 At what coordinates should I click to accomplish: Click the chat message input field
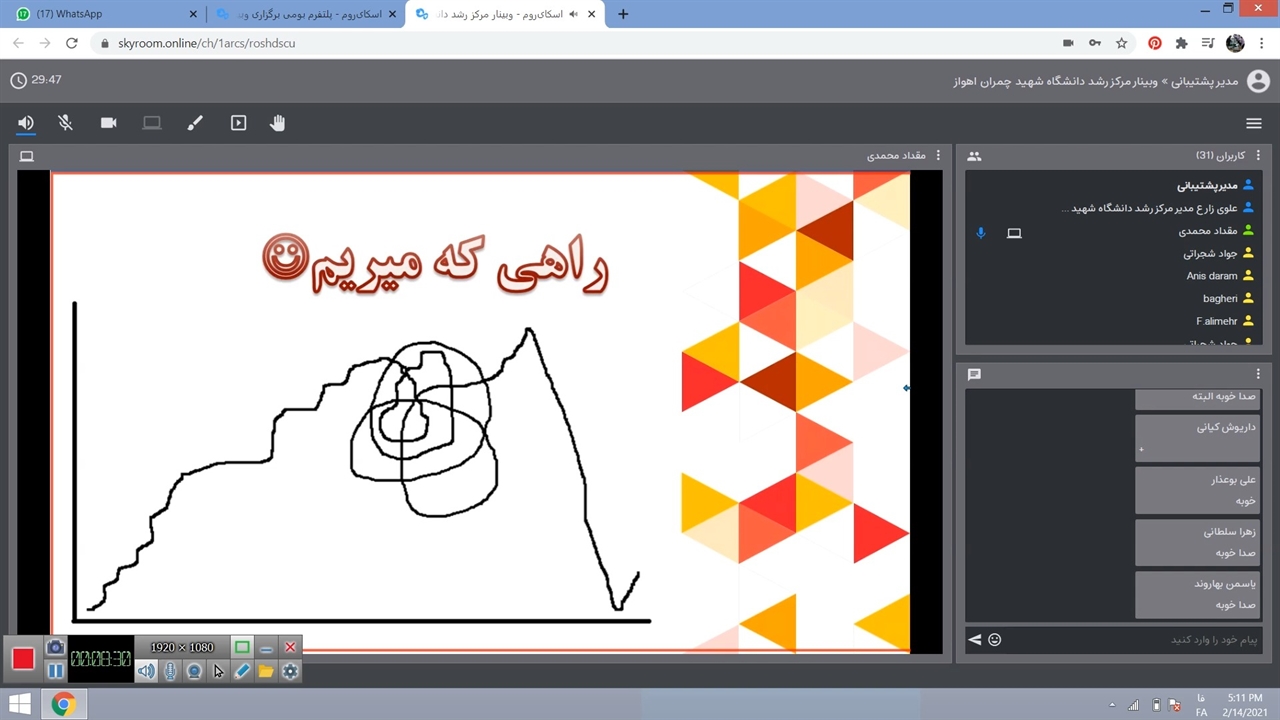tap(1130, 640)
